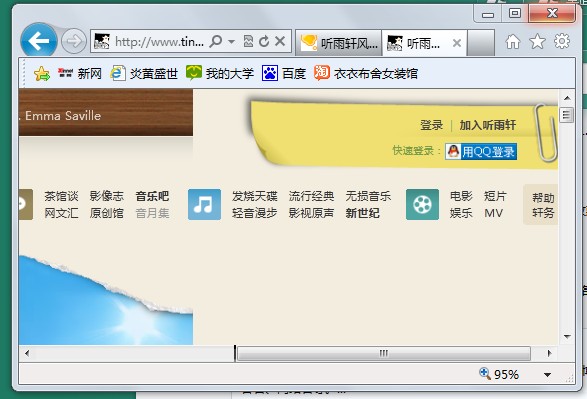Click the 加入听雨轩 link
Screen dimensions: 587x399
(x=487, y=125)
